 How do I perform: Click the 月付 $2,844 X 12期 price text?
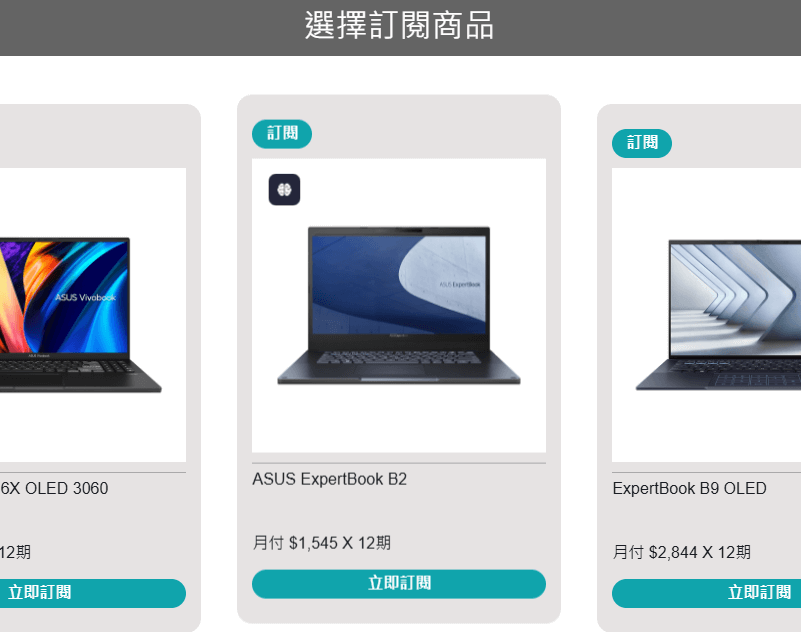[x=681, y=552]
